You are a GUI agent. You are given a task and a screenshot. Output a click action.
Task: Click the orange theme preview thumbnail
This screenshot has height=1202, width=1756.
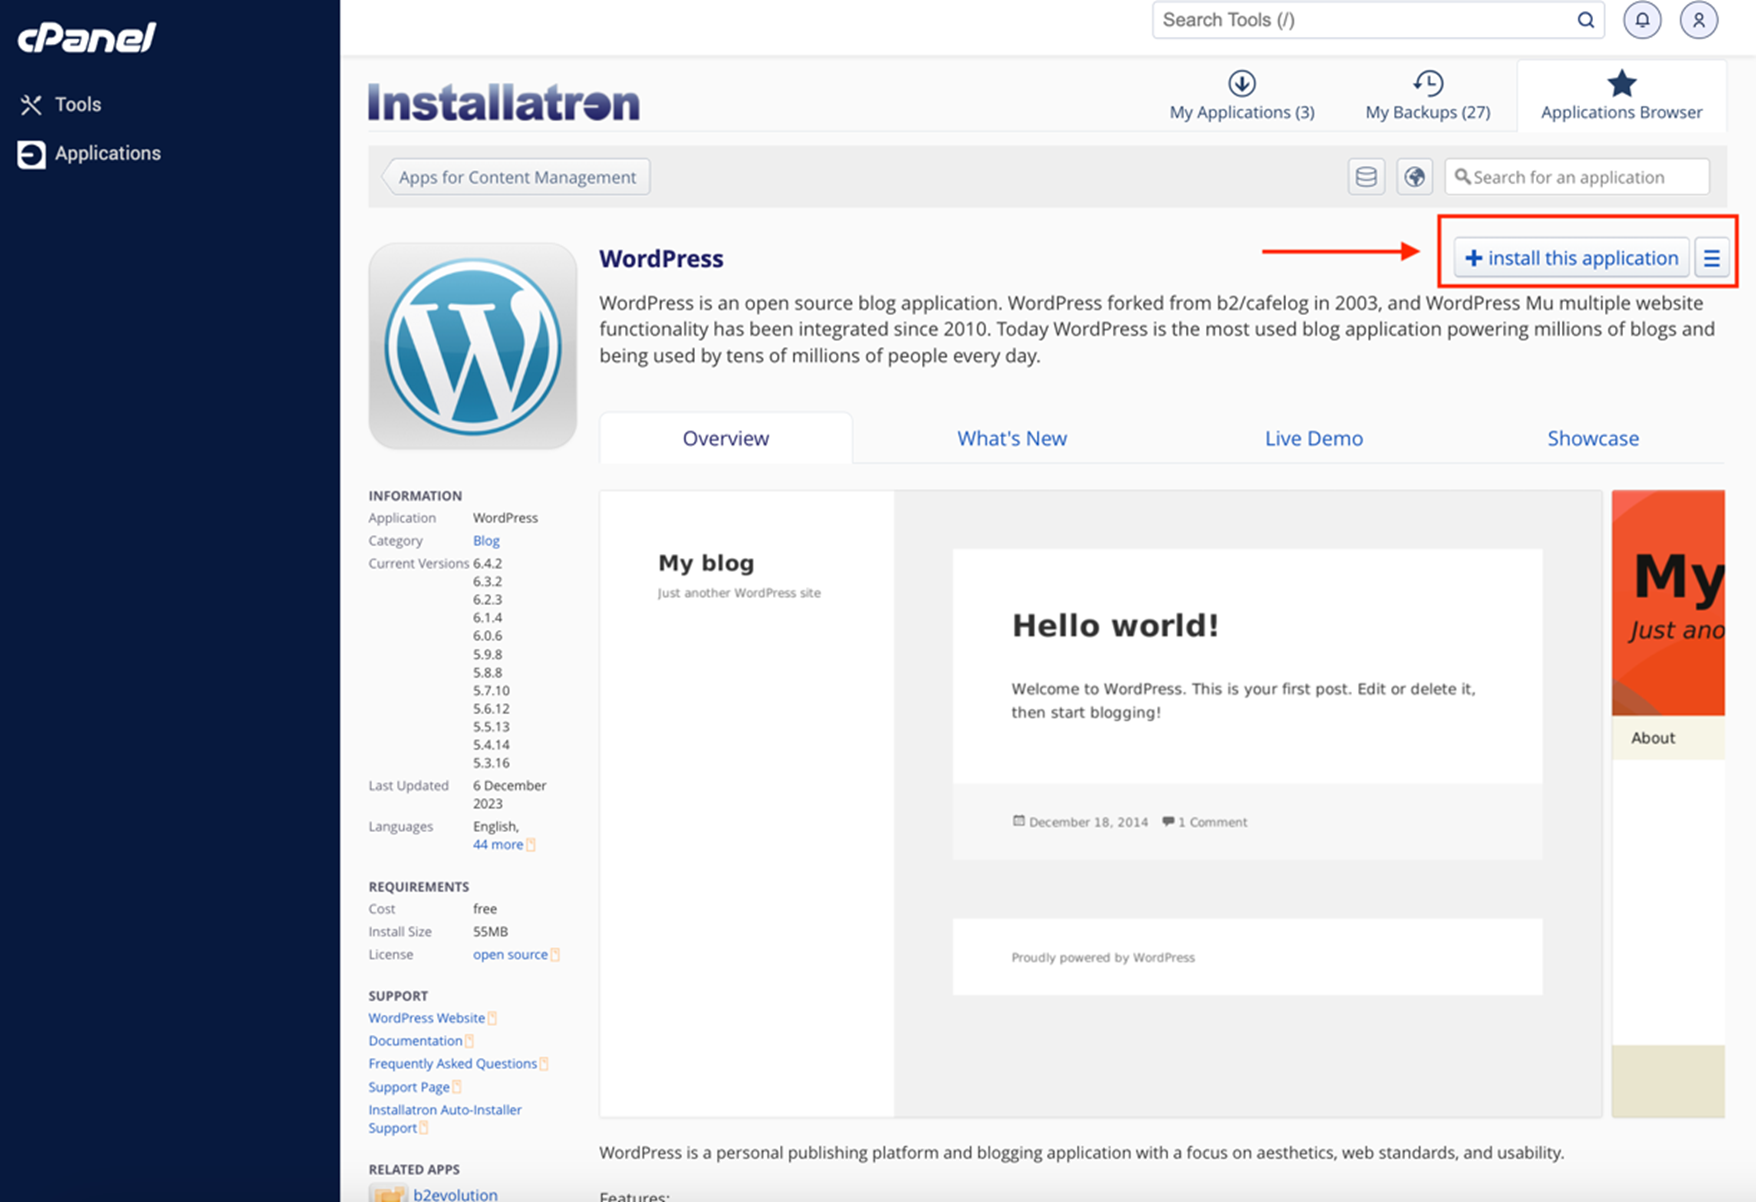pyautogui.click(x=1668, y=602)
